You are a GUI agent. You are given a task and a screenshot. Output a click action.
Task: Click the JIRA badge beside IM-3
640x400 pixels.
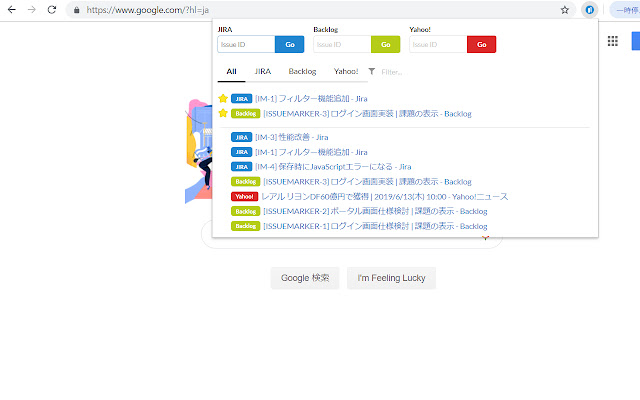point(241,137)
